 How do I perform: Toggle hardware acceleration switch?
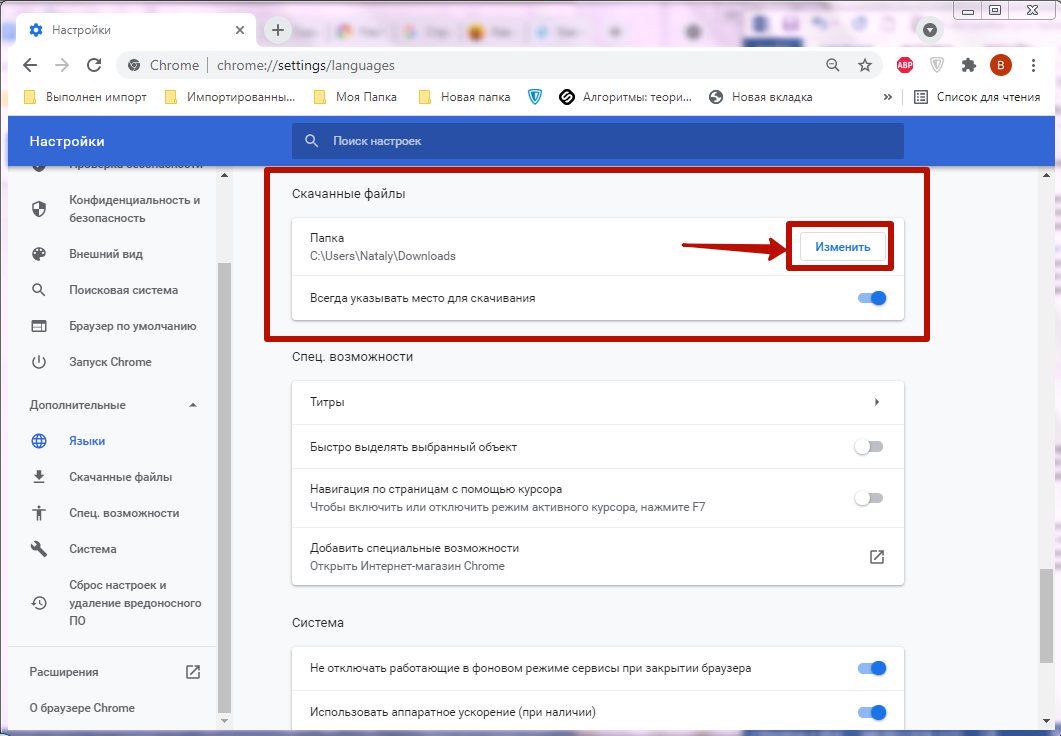pos(871,712)
